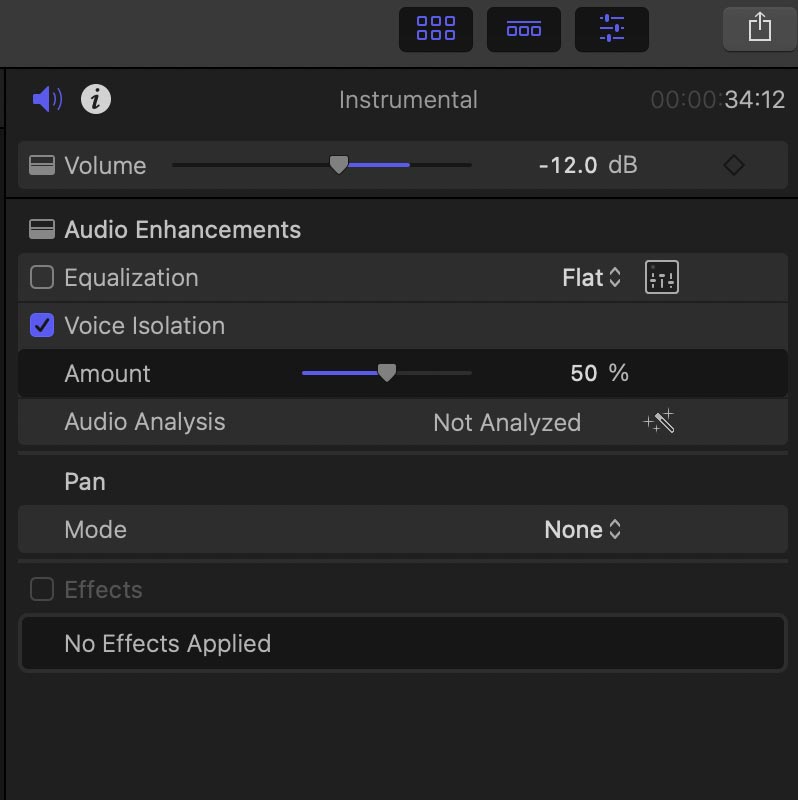
Task: Run Audio Analysis magic wand
Action: [x=659, y=422]
